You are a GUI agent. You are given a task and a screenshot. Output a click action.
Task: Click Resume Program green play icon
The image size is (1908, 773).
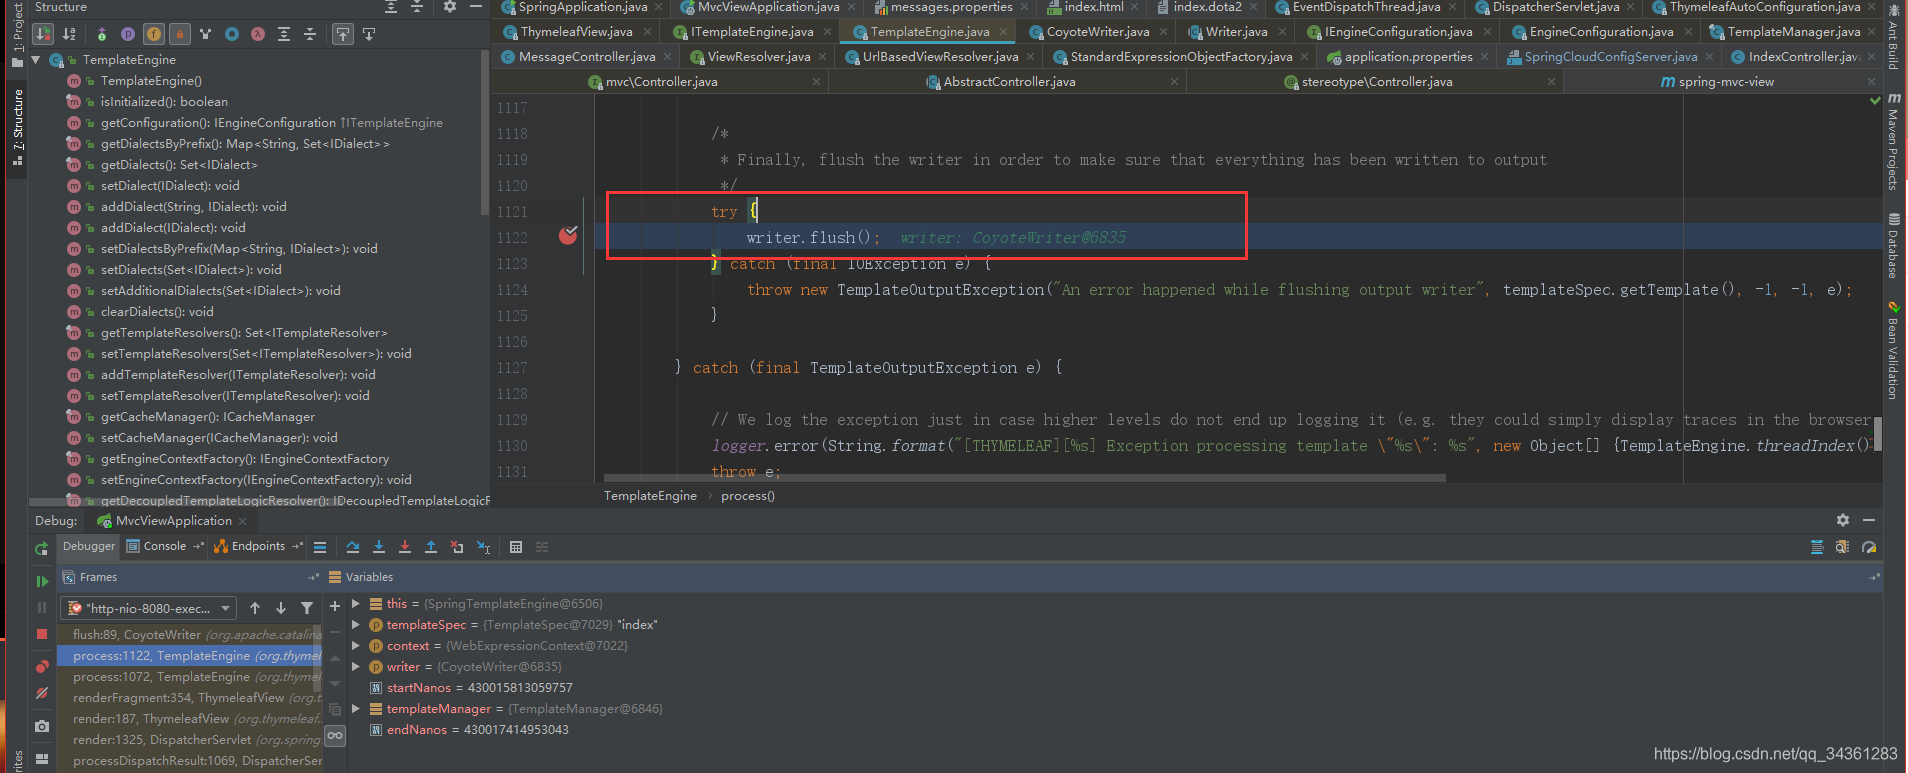click(41, 581)
